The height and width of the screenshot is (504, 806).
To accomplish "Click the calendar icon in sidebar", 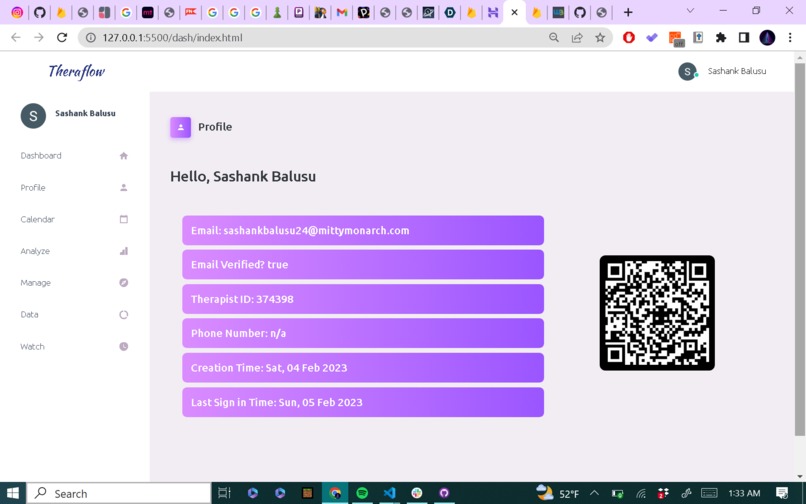I will pos(123,219).
